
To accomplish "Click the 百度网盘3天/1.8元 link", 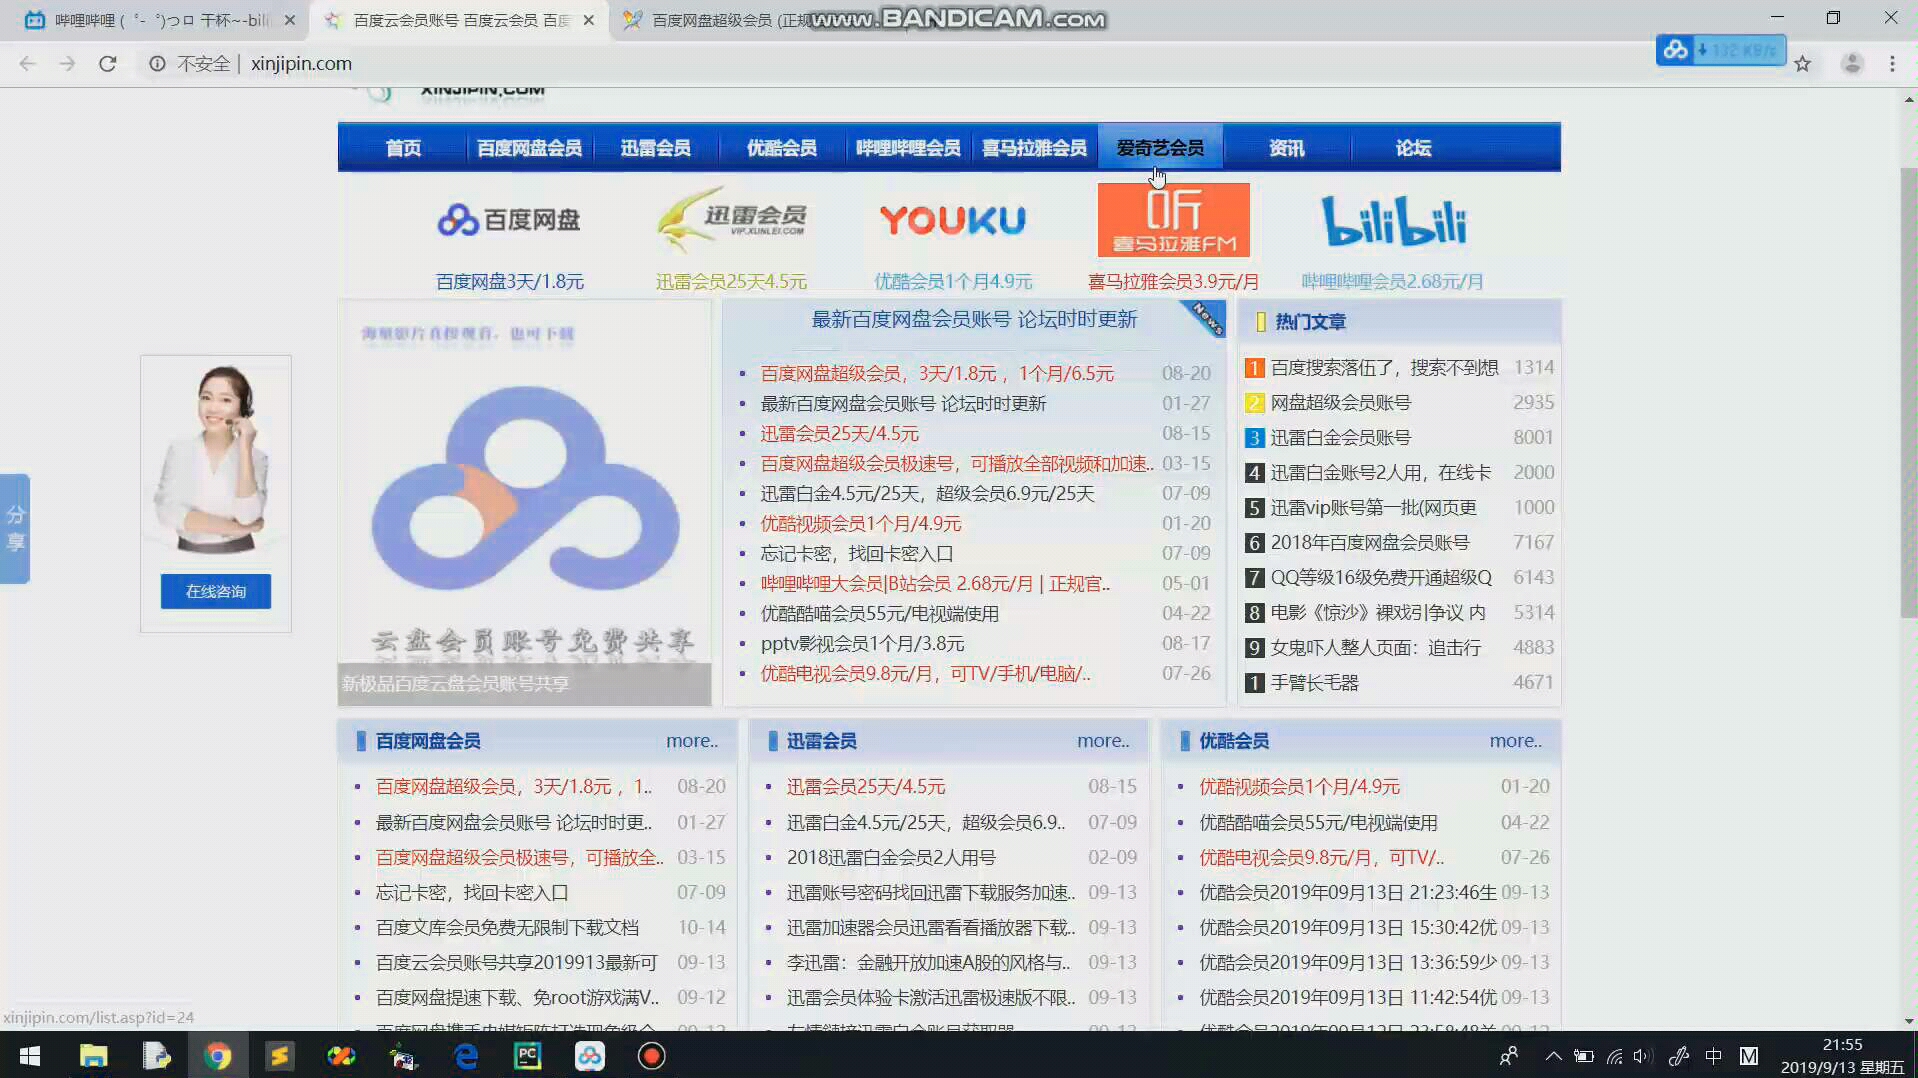I will 510,282.
